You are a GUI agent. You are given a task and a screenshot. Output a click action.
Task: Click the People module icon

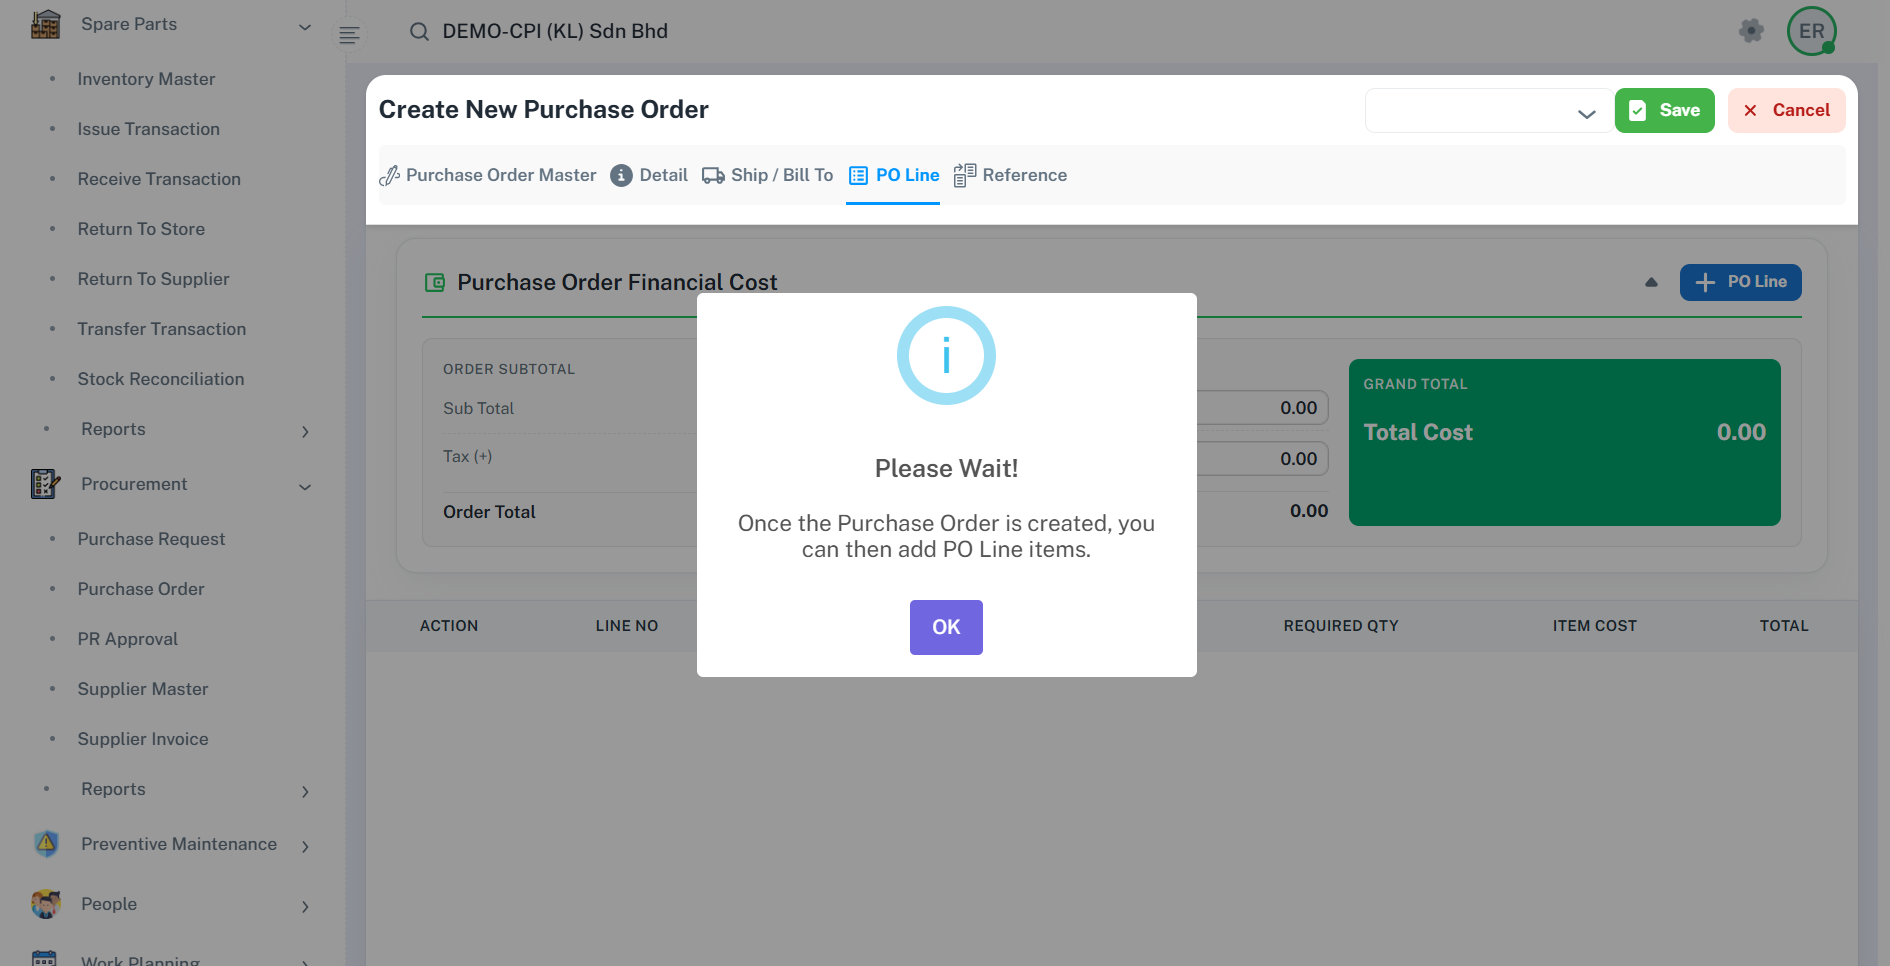46,904
